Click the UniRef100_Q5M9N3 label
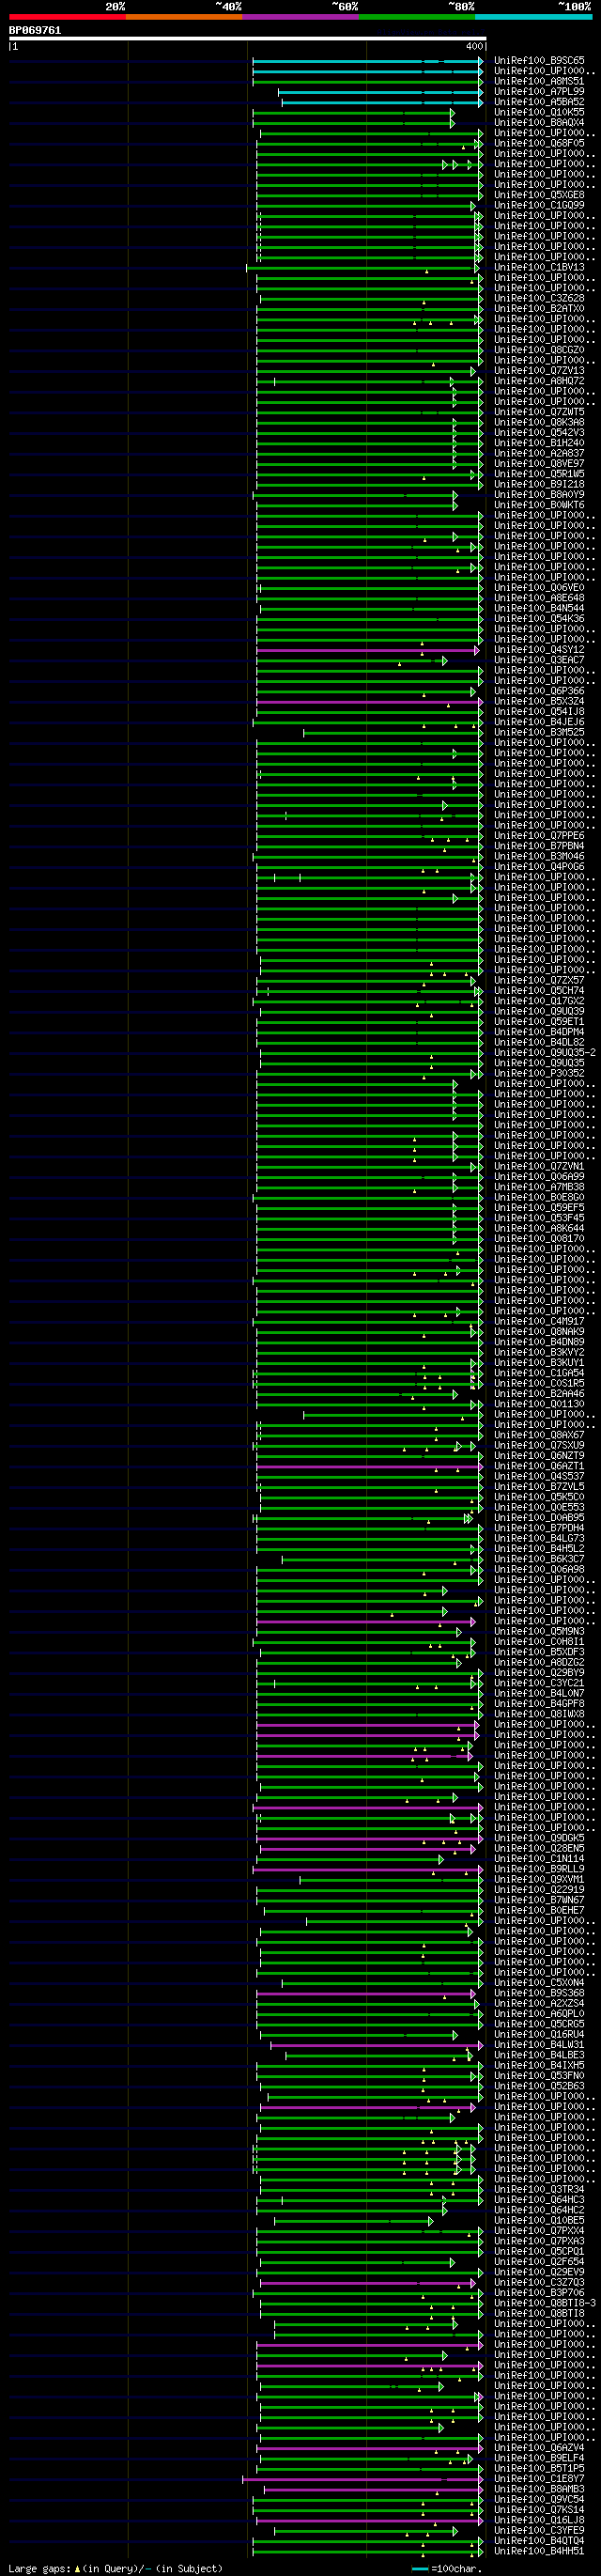 pos(539,1631)
